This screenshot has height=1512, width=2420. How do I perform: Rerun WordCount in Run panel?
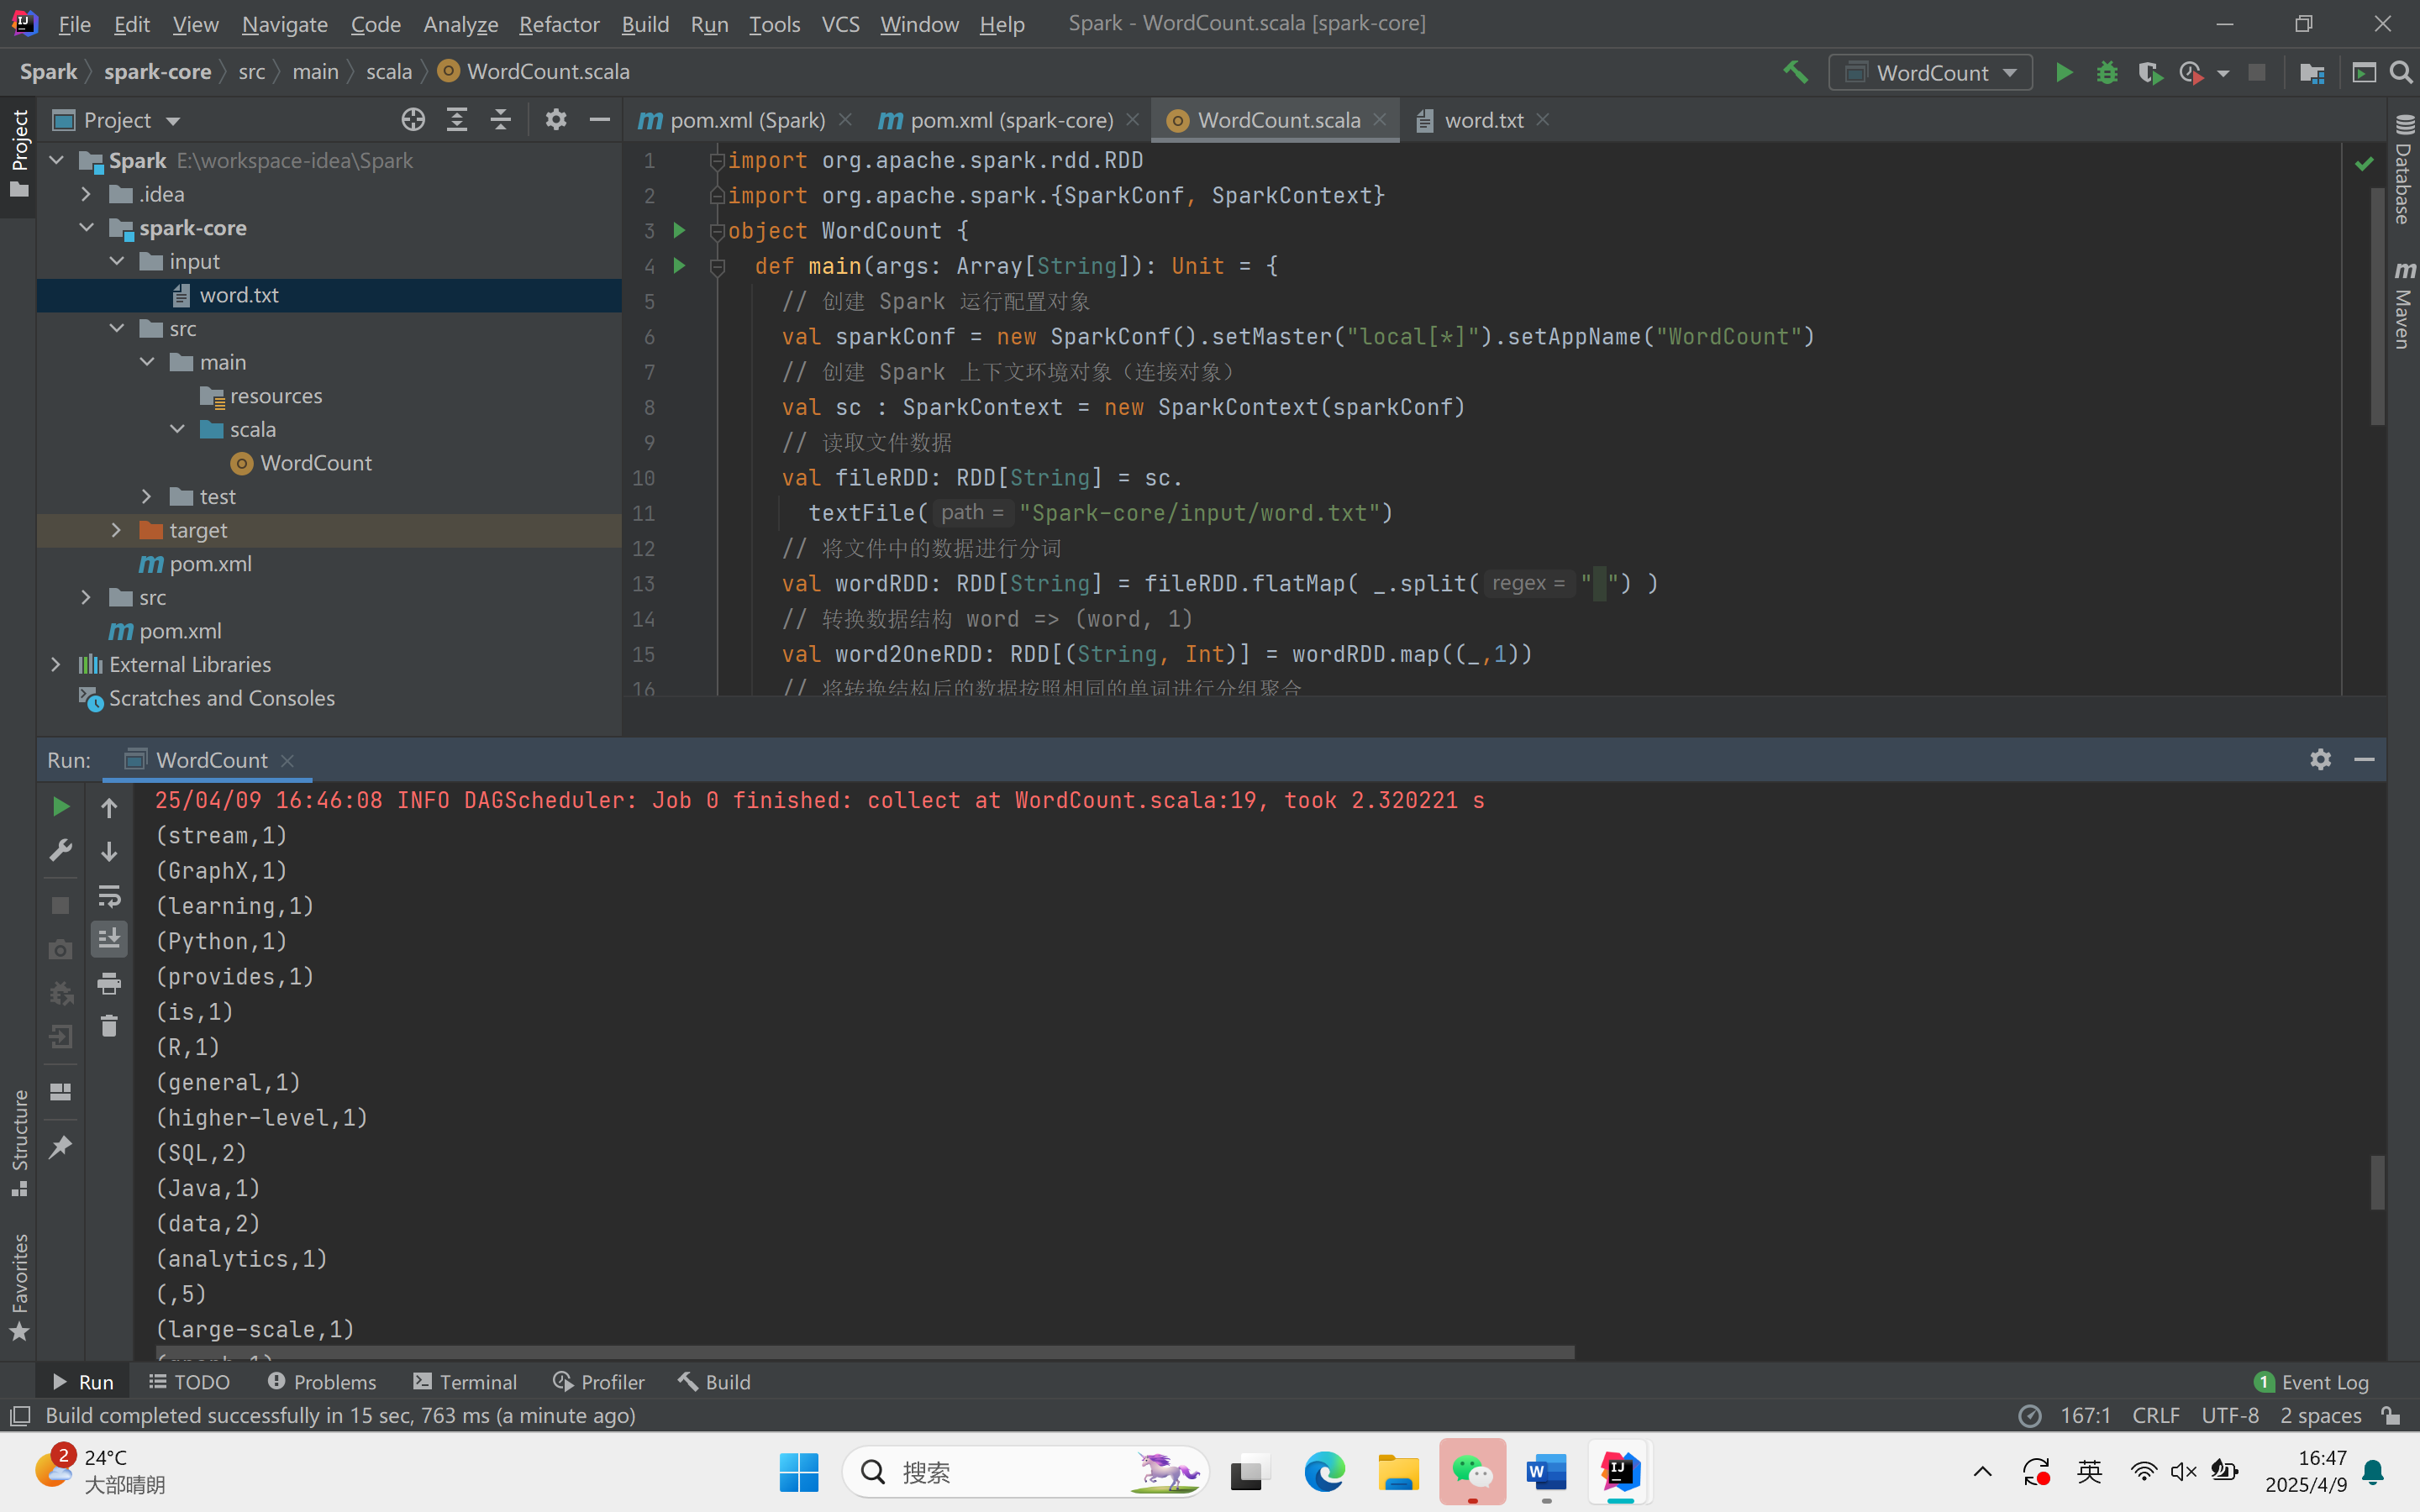pyautogui.click(x=60, y=807)
